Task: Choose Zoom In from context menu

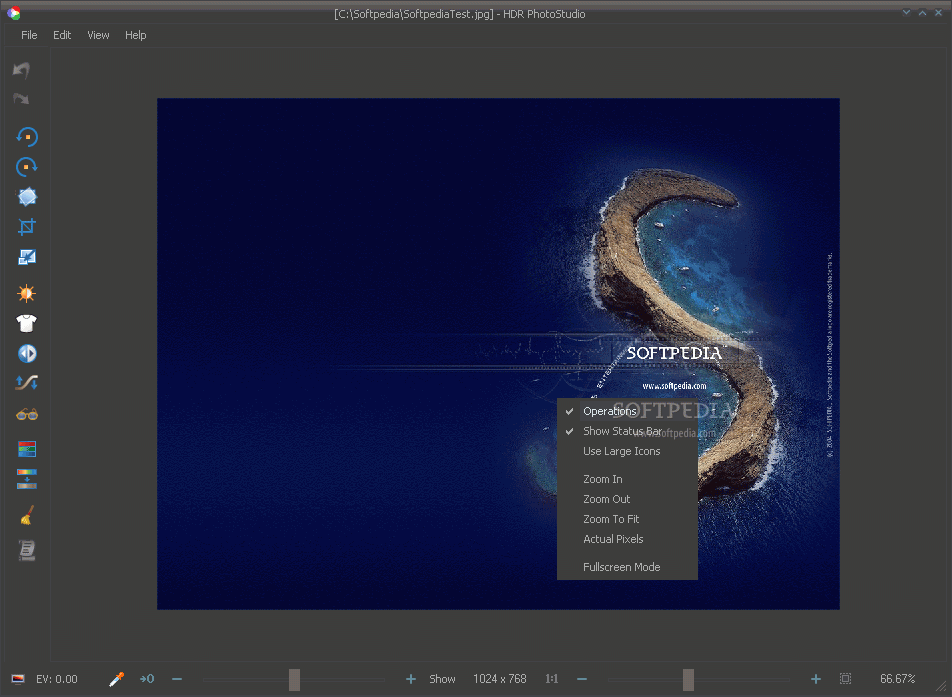Action: click(627, 479)
